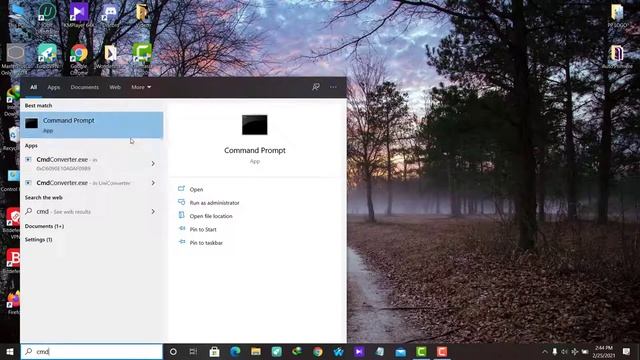This screenshot has width=640, height=360.
Task: Click the Cortana circle on taskbar
Action: 173,351
